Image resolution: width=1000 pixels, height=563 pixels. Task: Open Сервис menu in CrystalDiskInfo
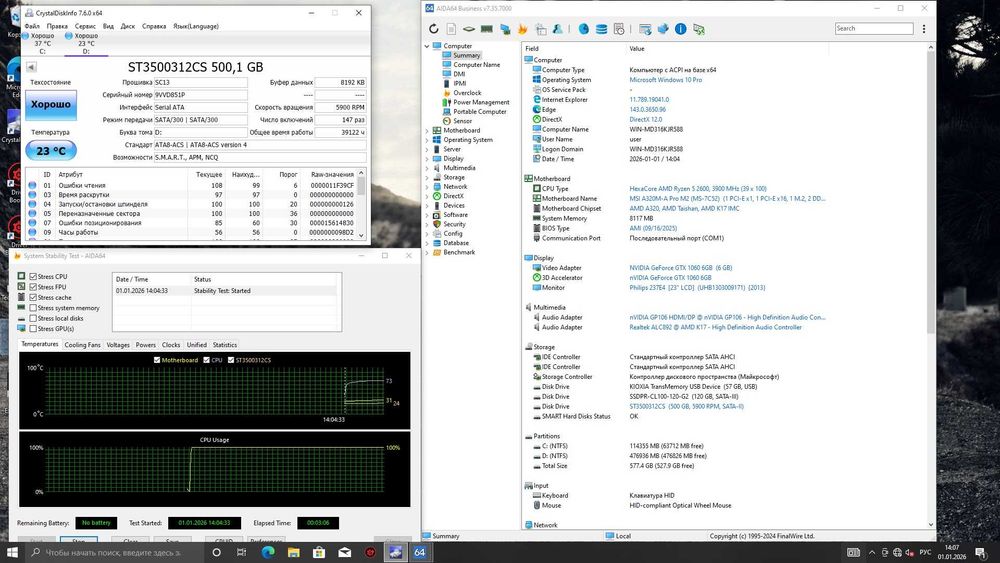click(x=85, y=26)
